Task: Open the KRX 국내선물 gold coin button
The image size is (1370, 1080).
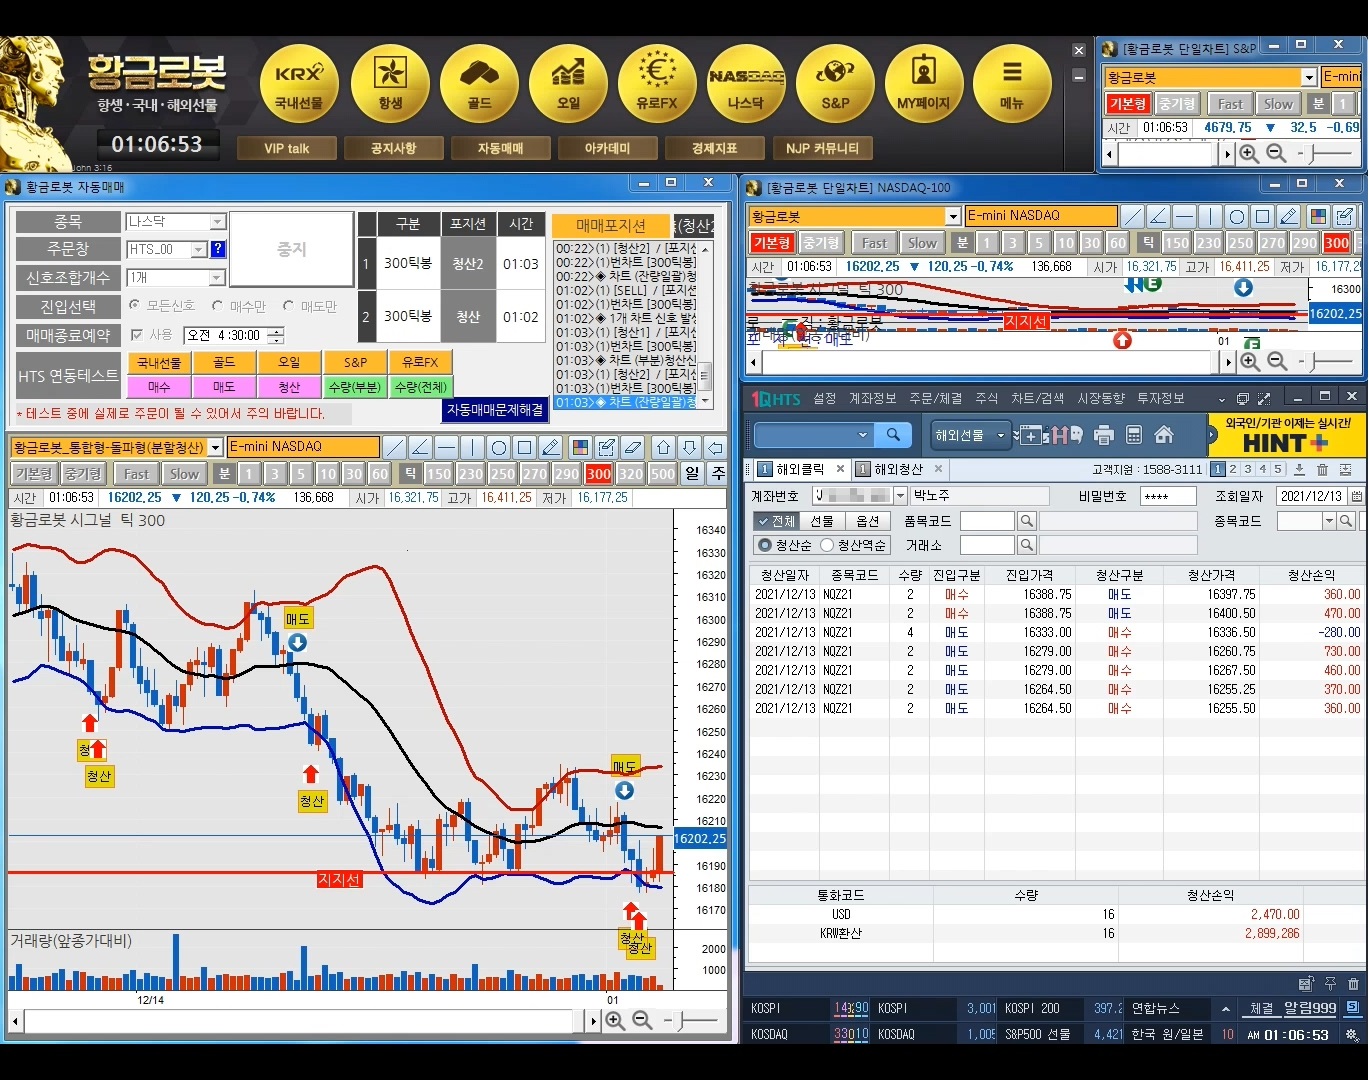Action: 299,84
